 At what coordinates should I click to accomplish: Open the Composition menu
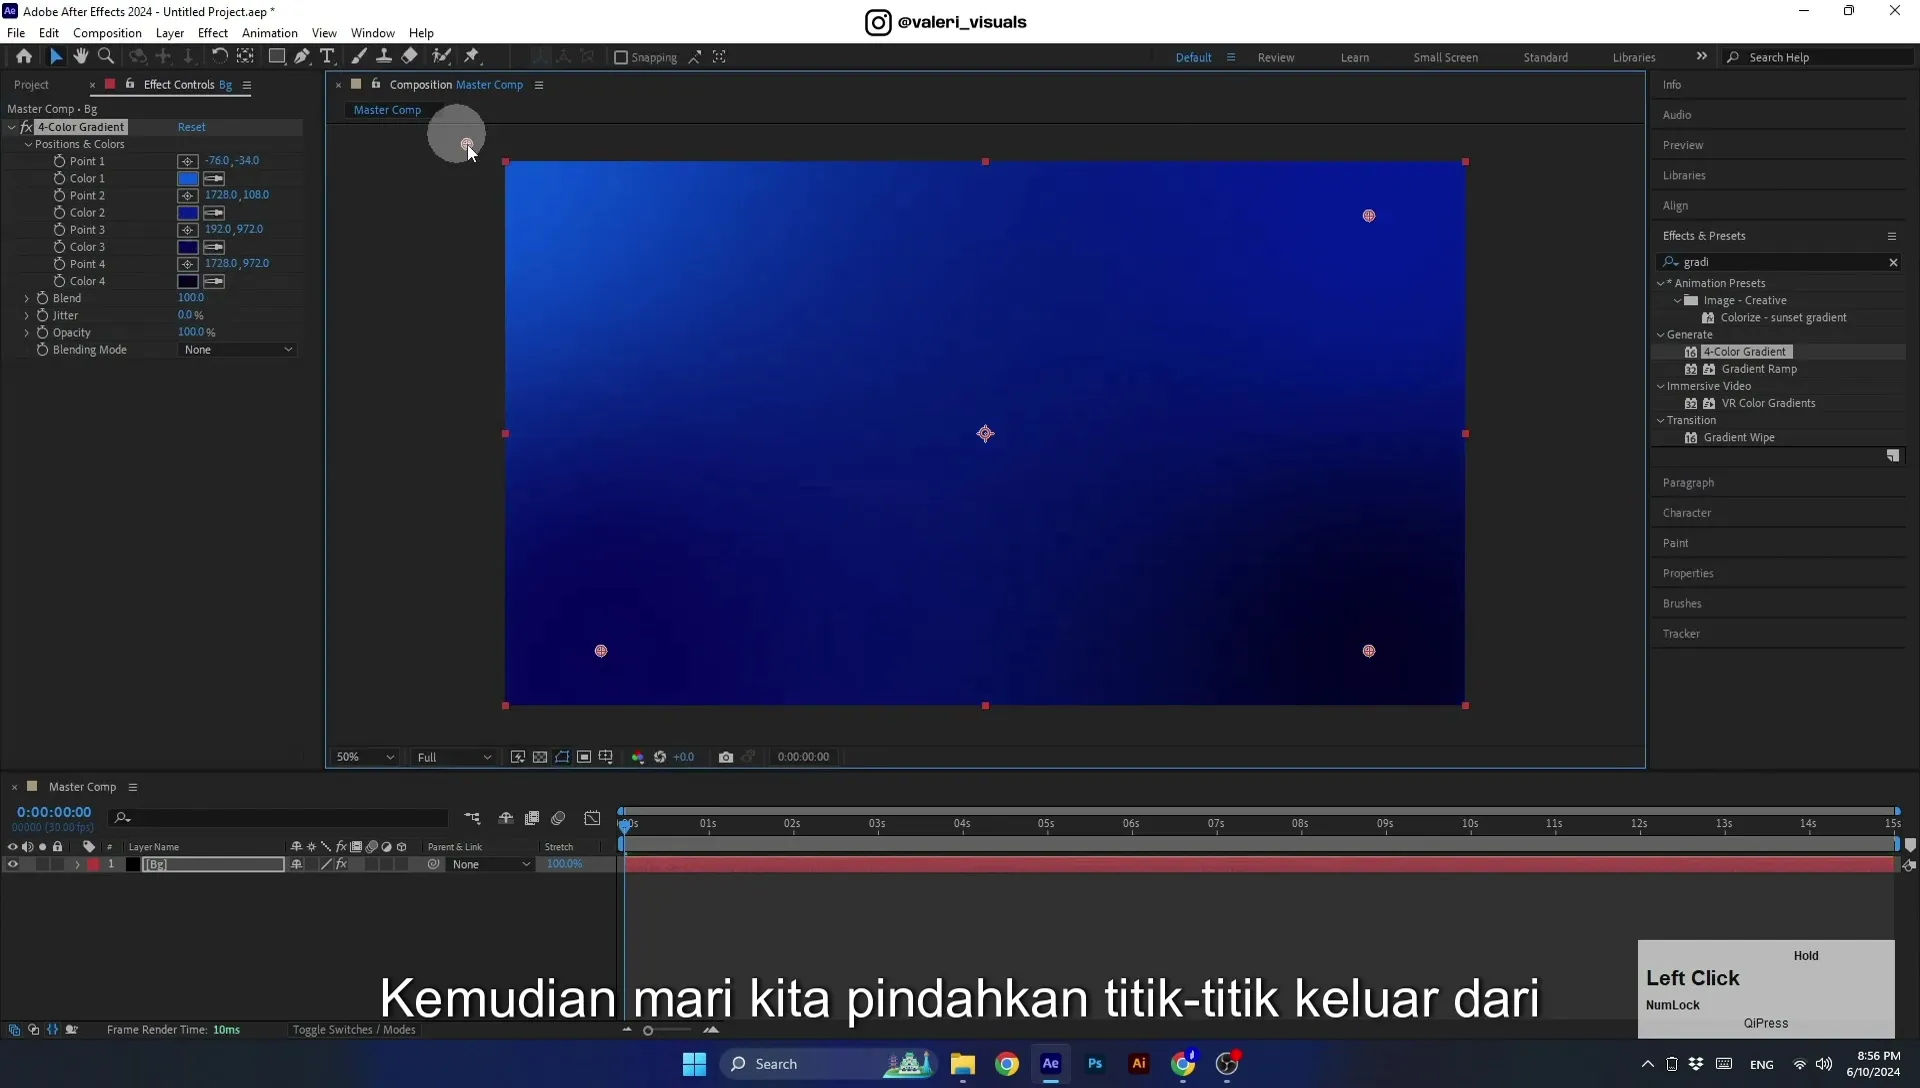[107, 33]
